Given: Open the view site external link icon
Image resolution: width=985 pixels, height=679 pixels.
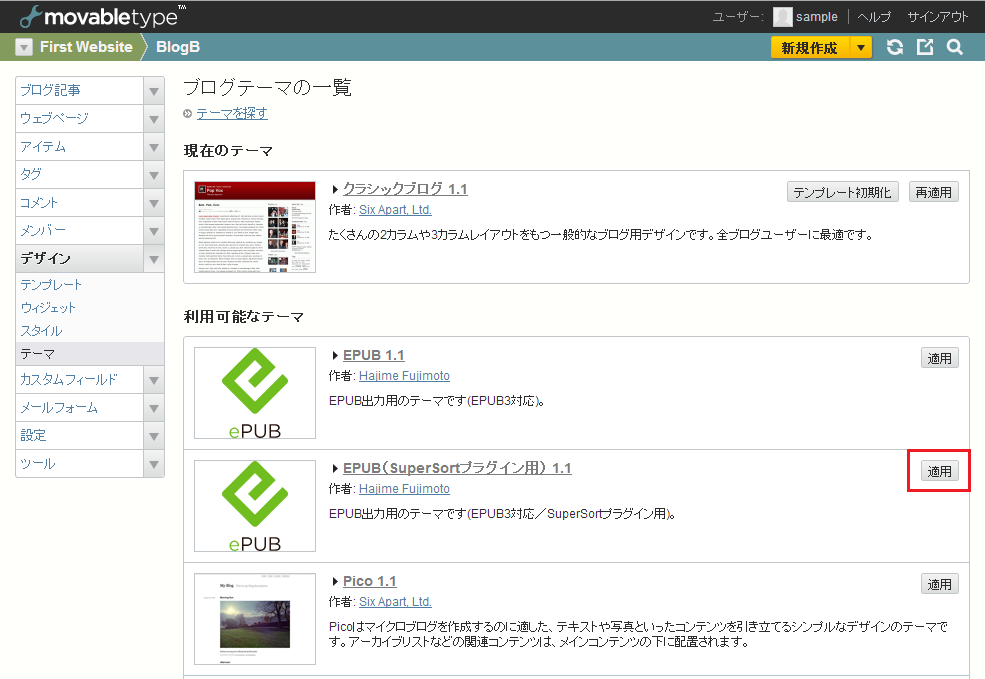Looking at the screenshot, I should 925,47.
